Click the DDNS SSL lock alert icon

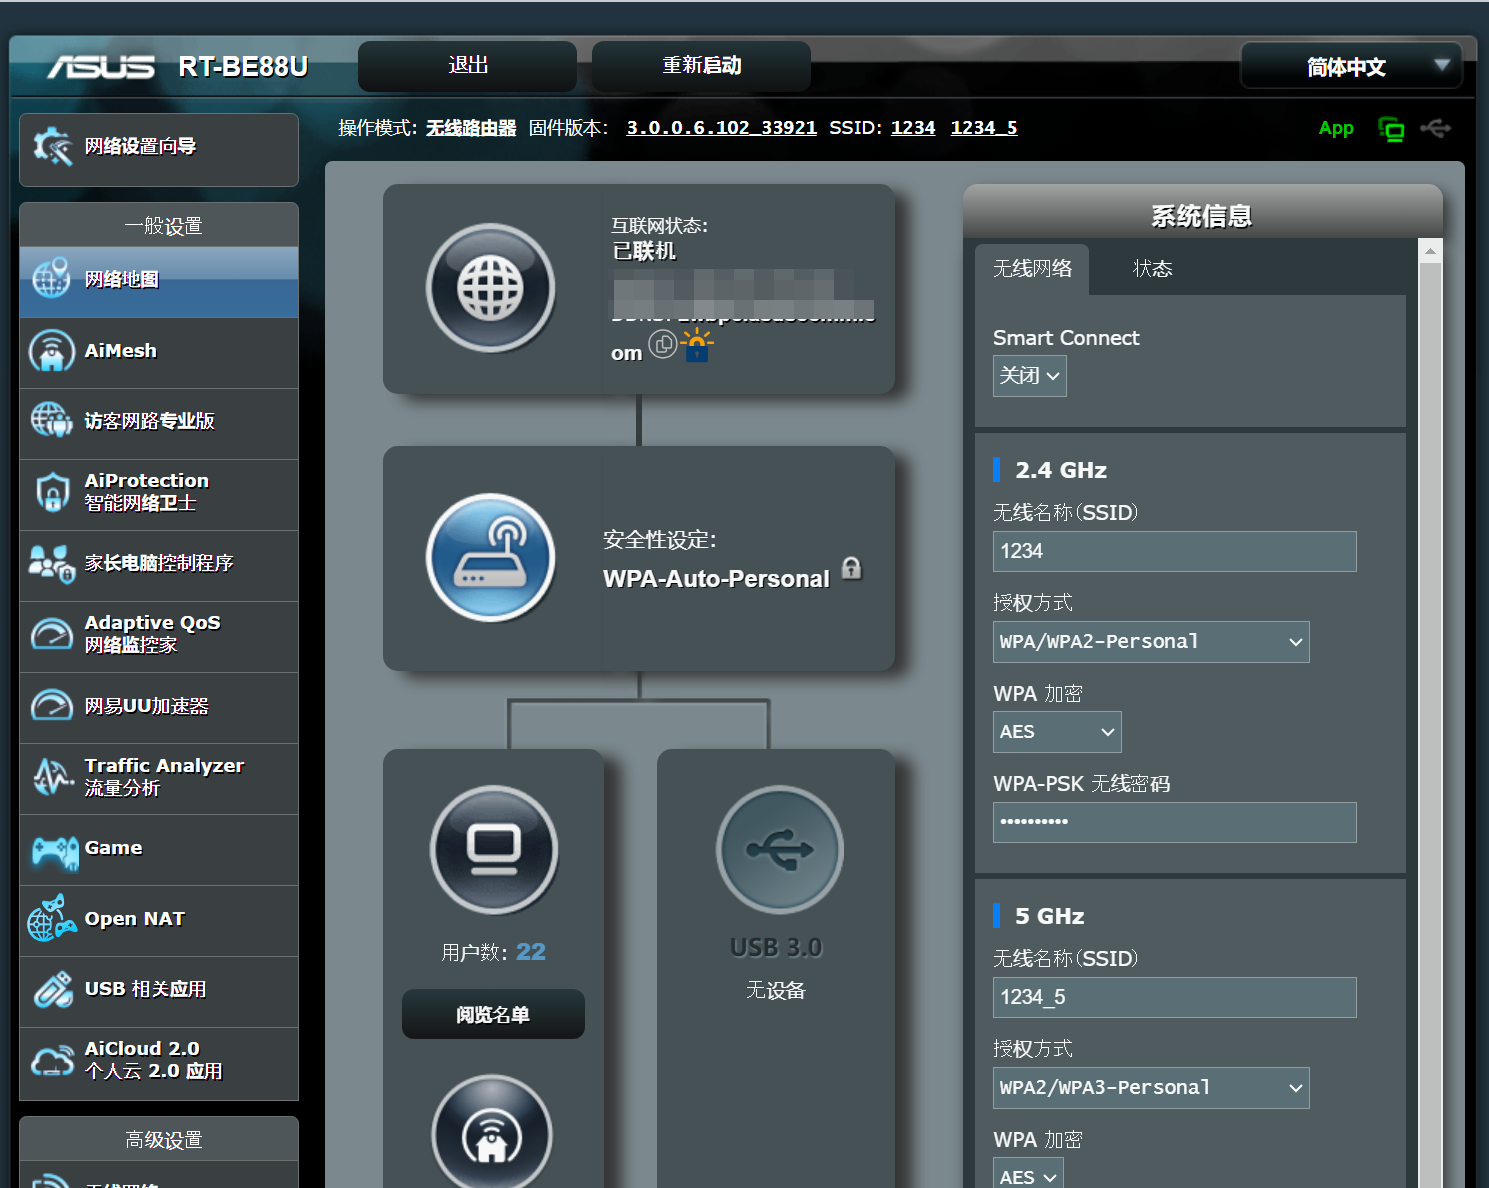[697, 346]
